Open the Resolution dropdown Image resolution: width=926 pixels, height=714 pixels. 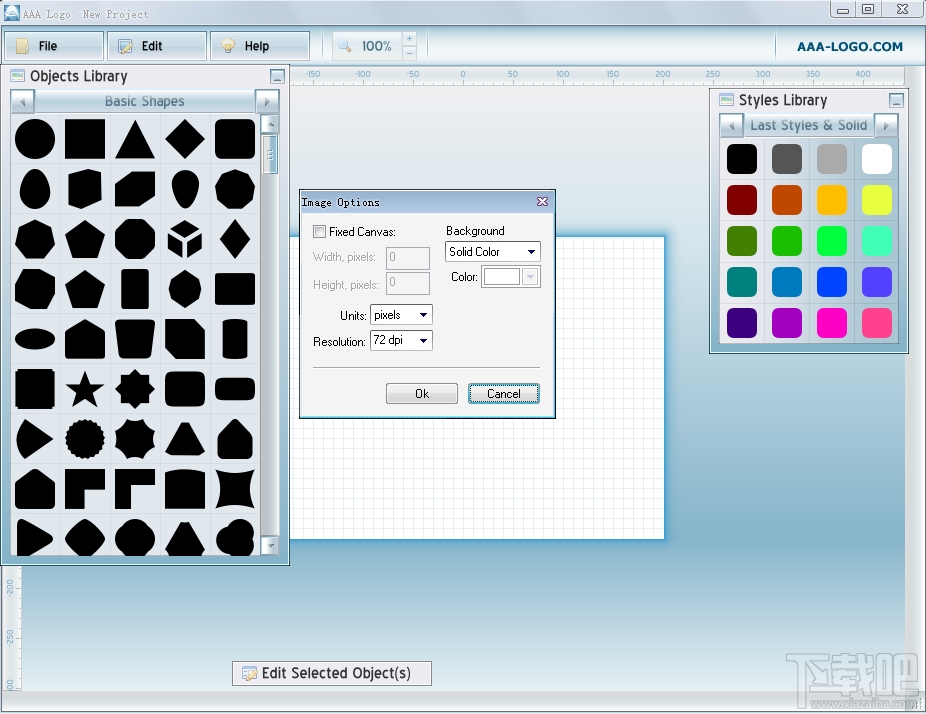click(401, 340)
